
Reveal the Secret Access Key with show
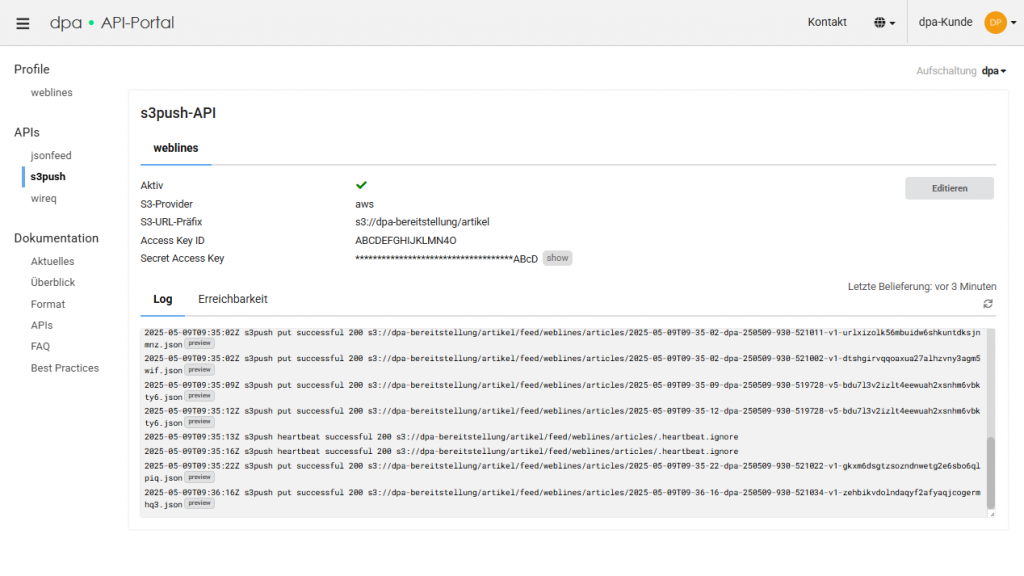coord(557,258)
